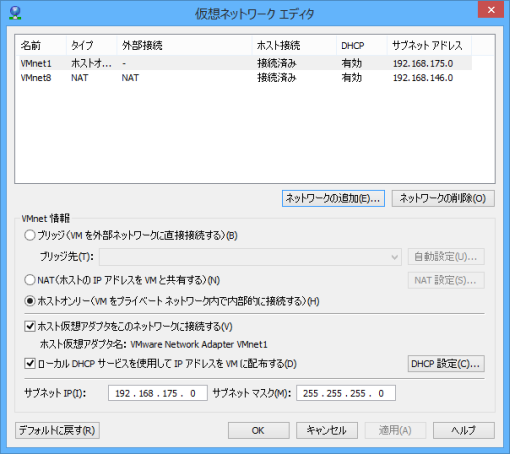
Task: Click the 自動設定(U)... button
Action: click(x=446, y=257)
